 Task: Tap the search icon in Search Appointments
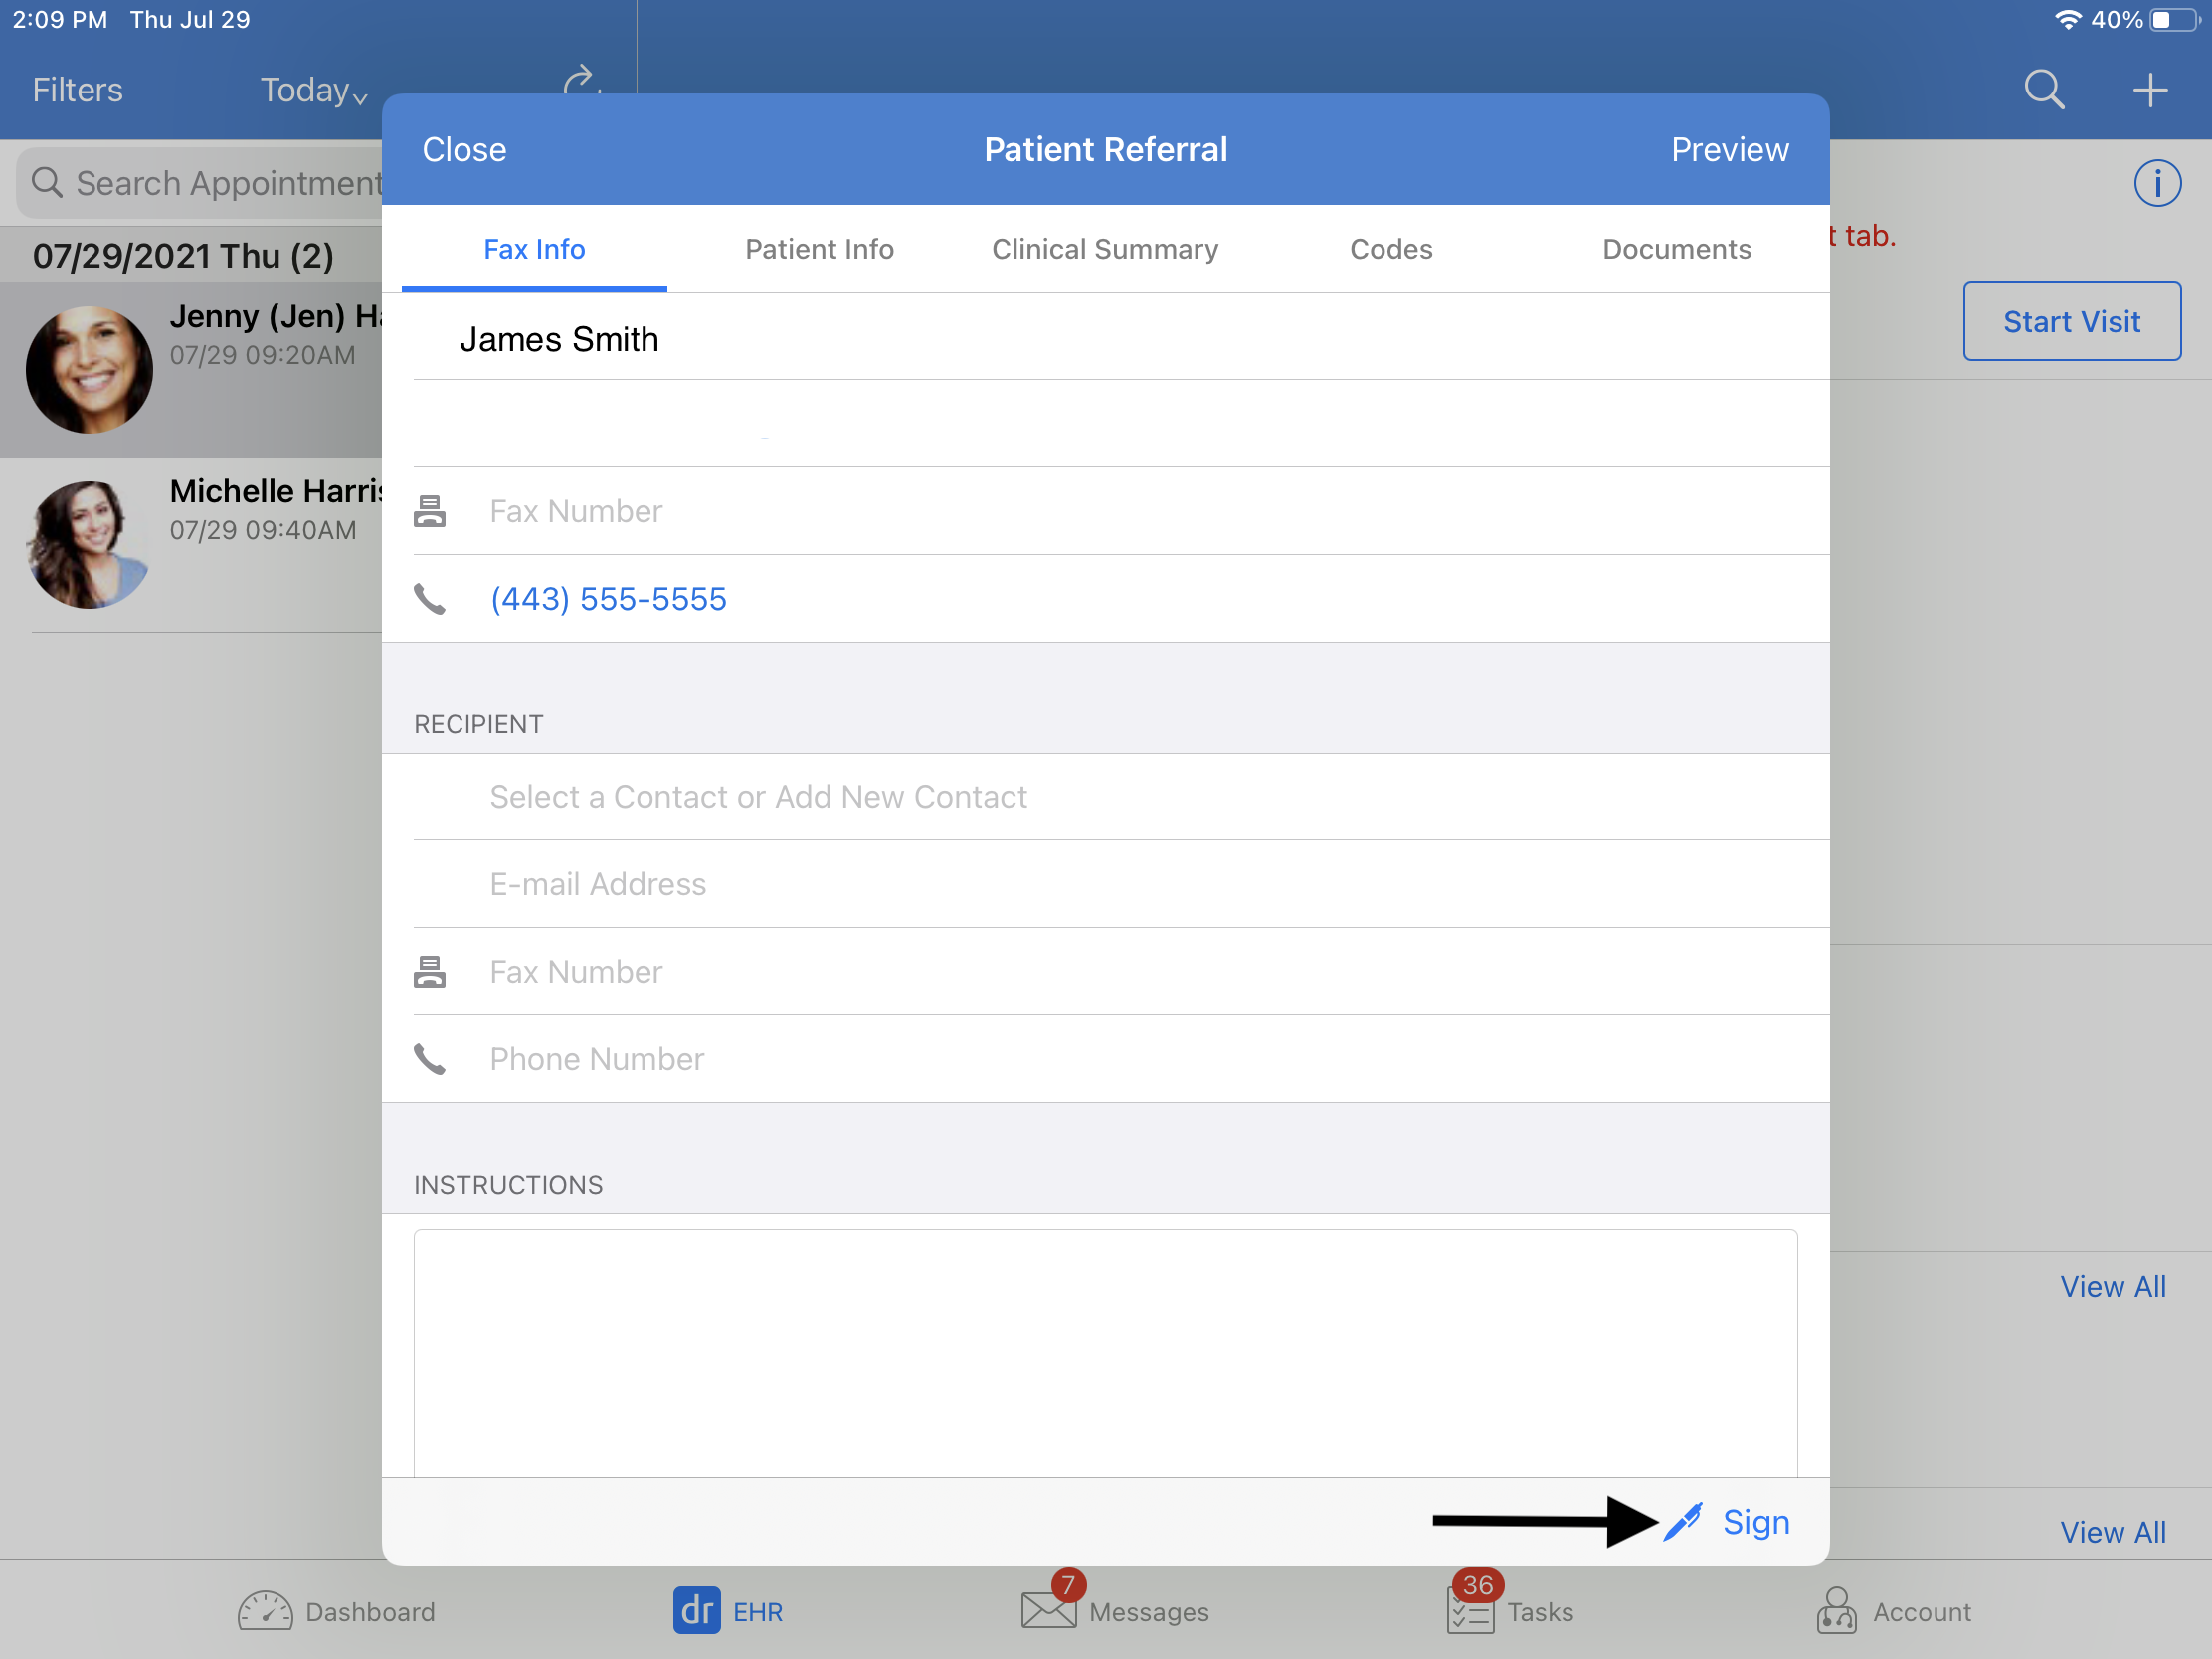click(47, 182)
